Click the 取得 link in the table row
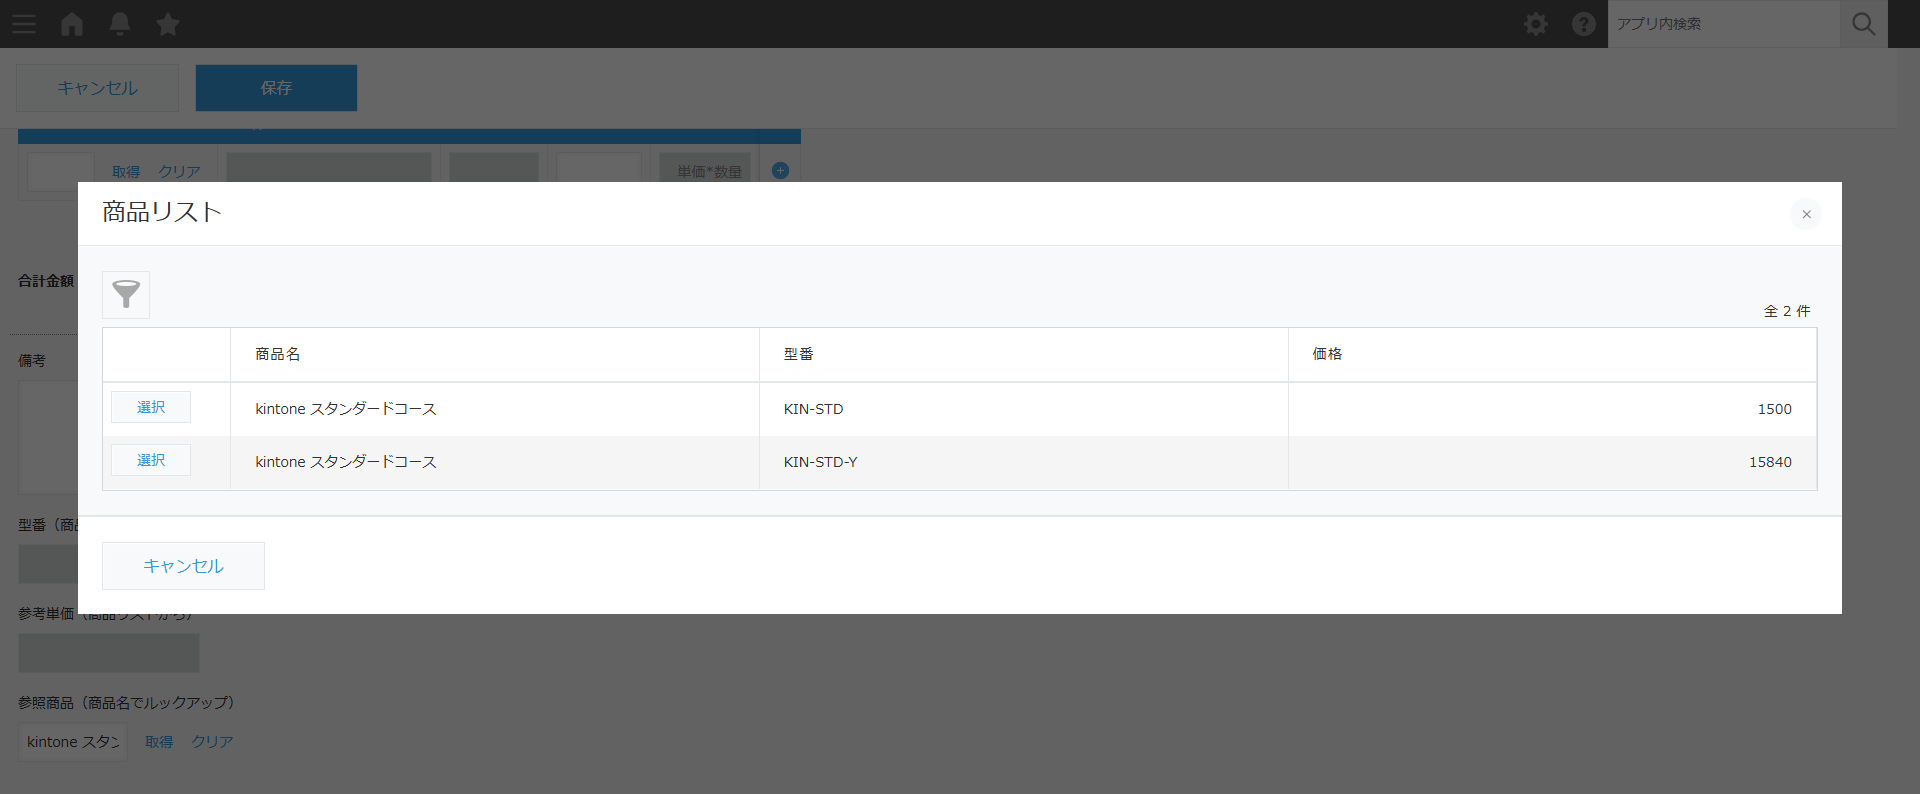The width and height of the screenshot is (1920, 794). point(126,172)
